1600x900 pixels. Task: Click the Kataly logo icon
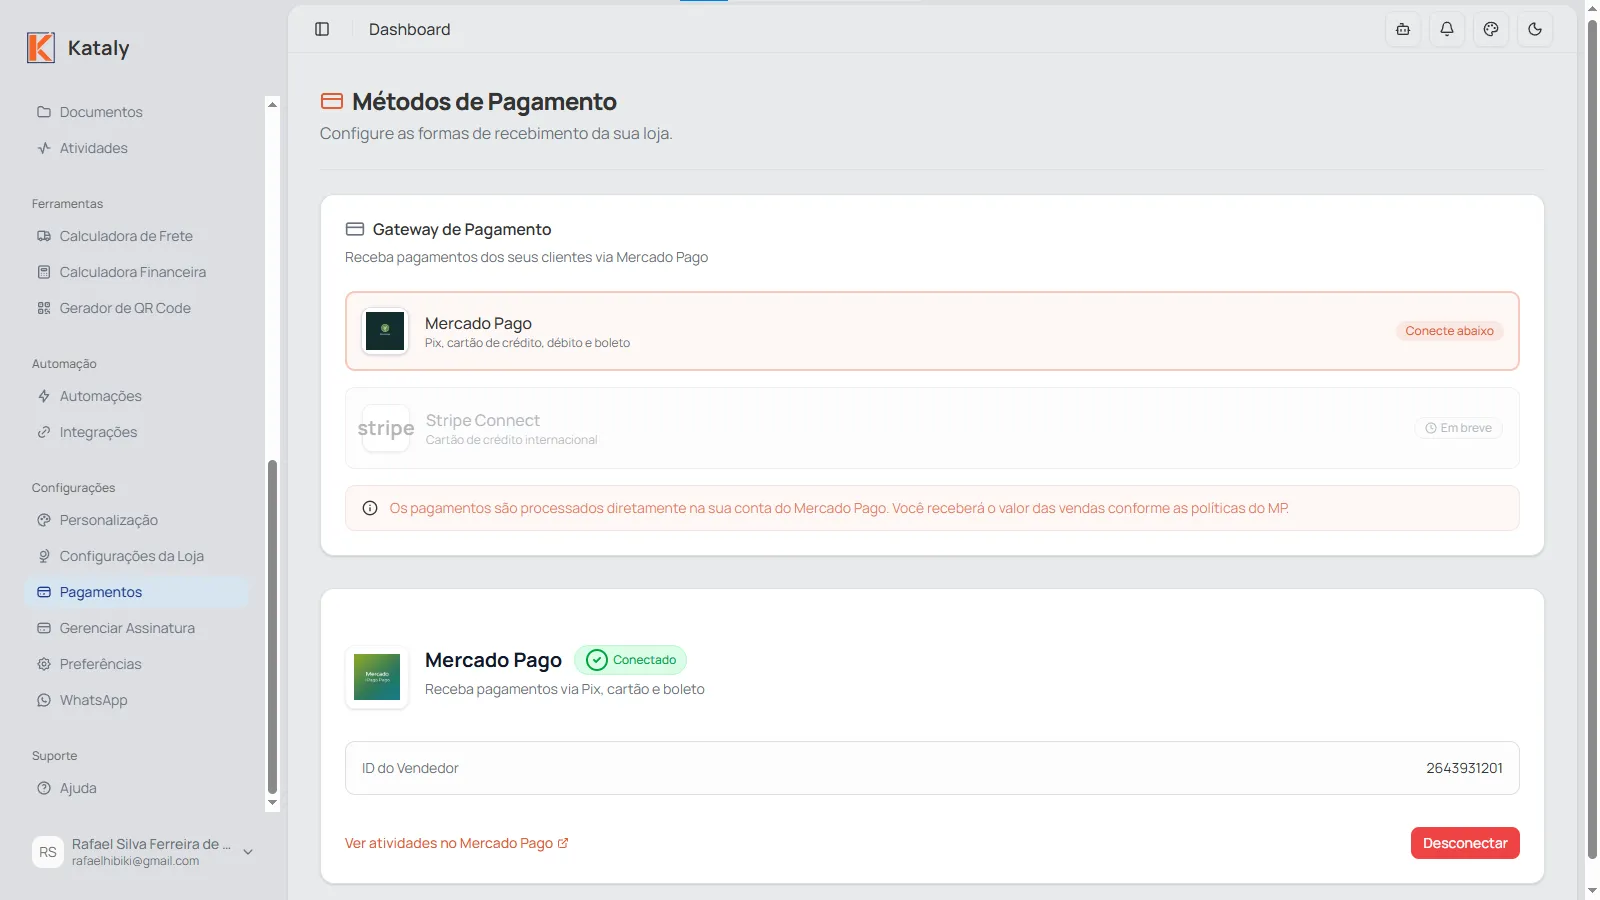(x=41, y=47)
